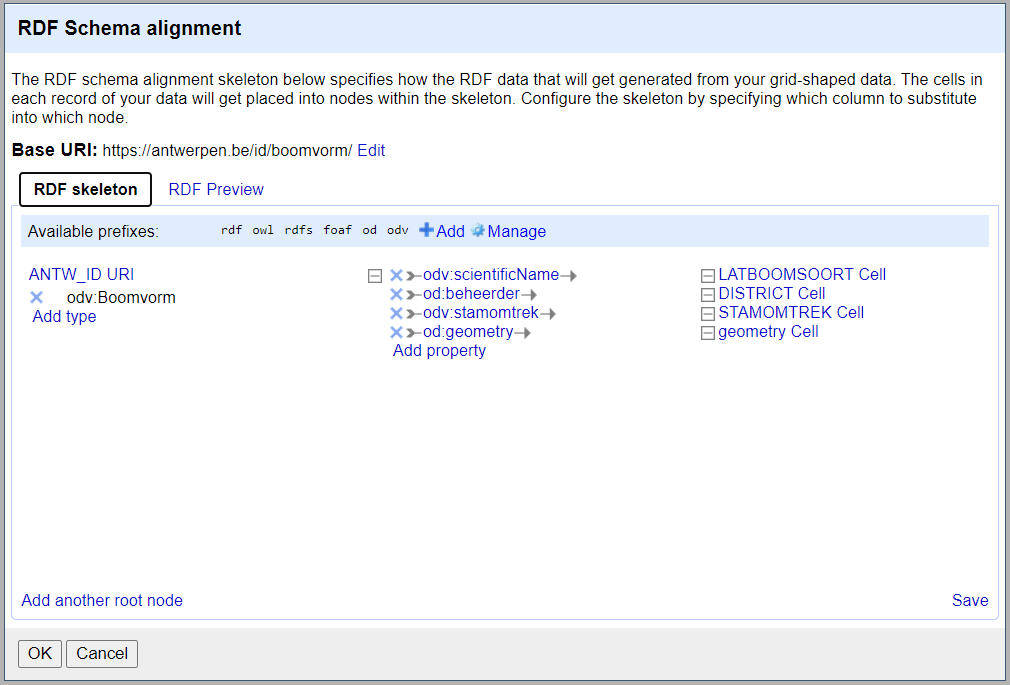Viewport: 1010px width, 685px height.
Task: Open the ANTW_ID URI node settings
Action: coord(81,274)
